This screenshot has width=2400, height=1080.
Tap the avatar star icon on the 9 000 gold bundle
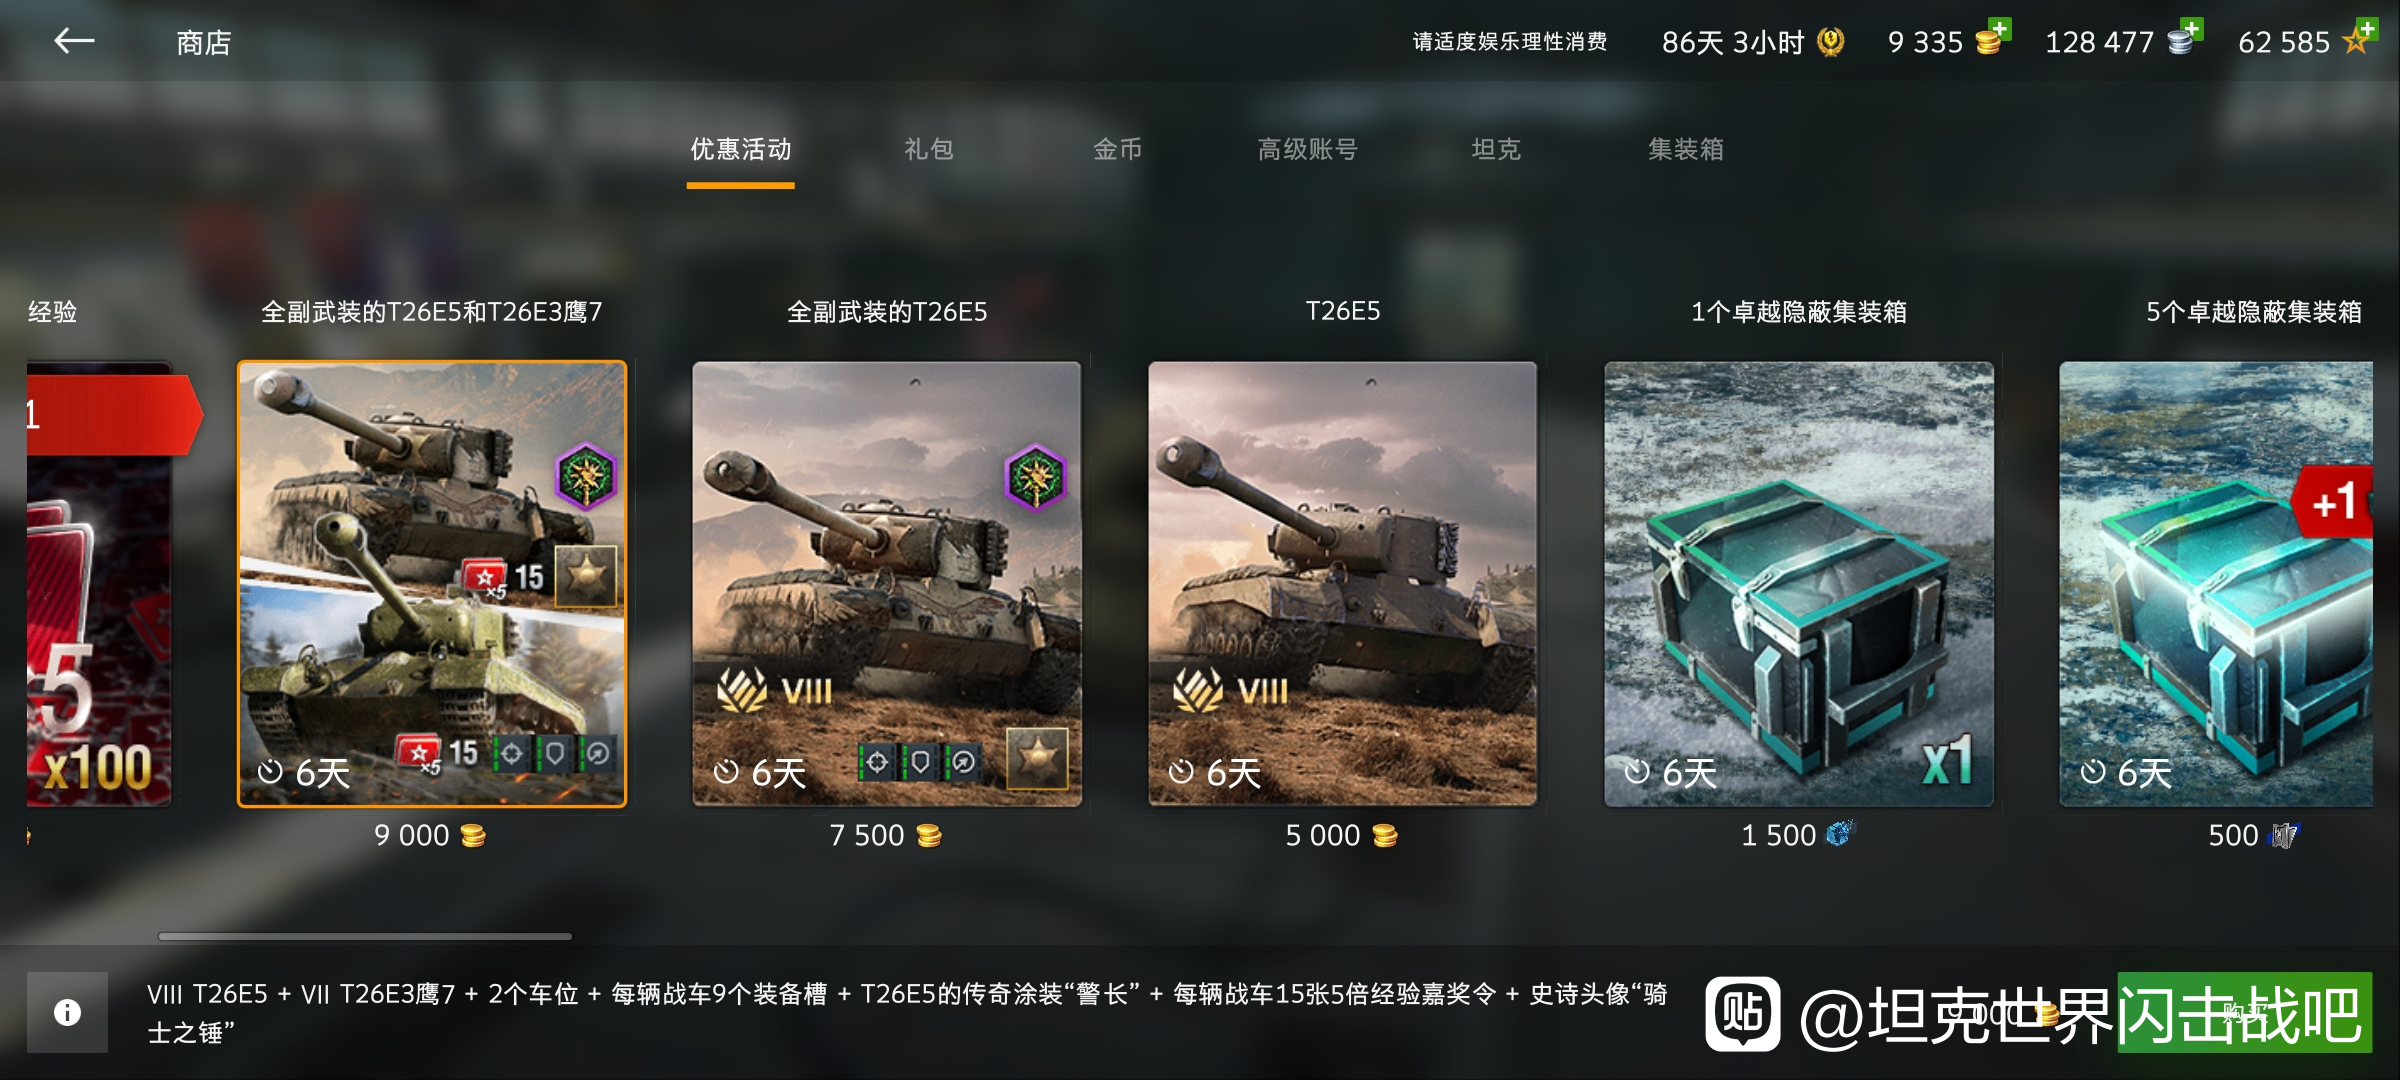click(x=586, y=576)
